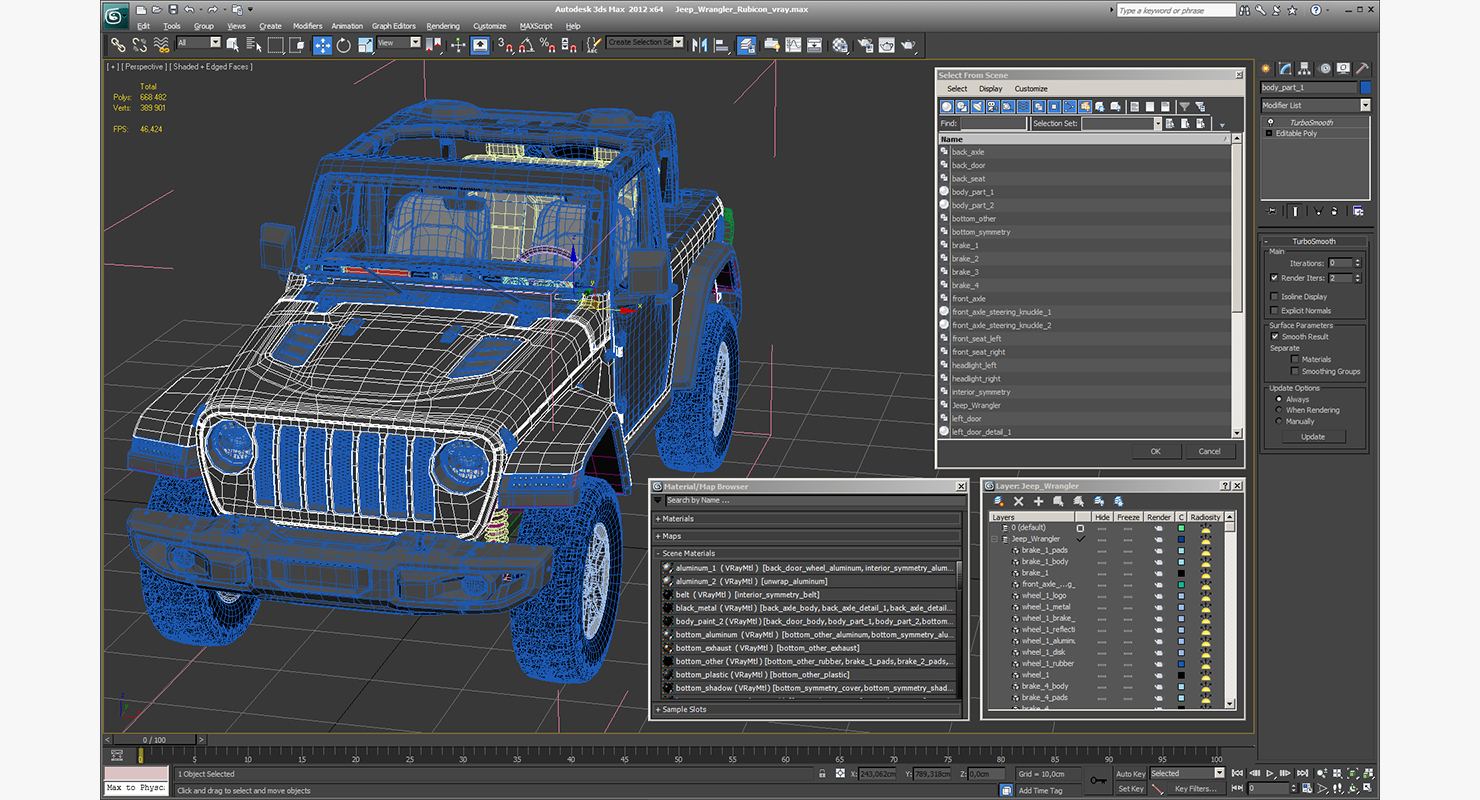
Task: Check the Explicit Normals option
Action: coord(1273,310)
